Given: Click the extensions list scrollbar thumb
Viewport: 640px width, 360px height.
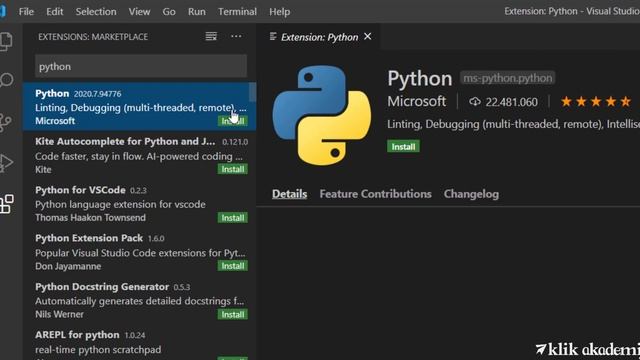Looking at the screenshot, I should pos(252,92).
